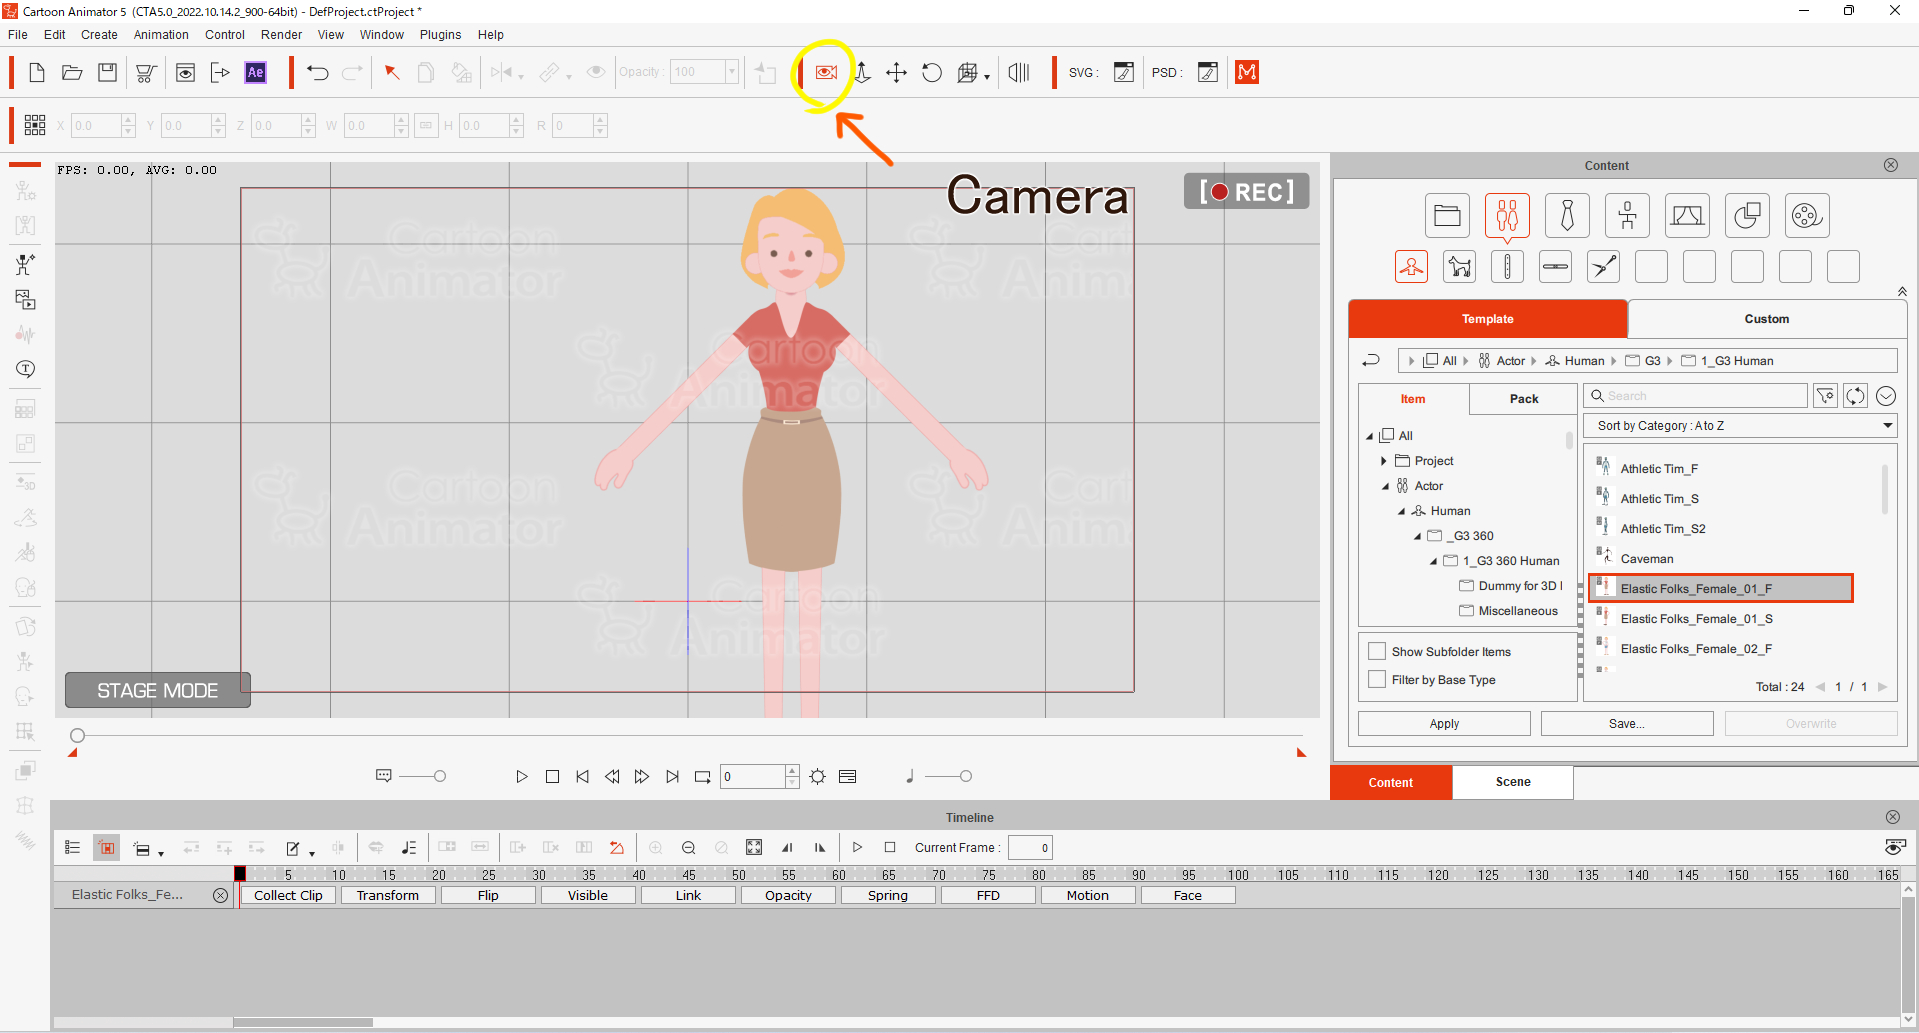Collapse the All tree node
This screenshot has width=1919, height=1033.
point(1370,436)
